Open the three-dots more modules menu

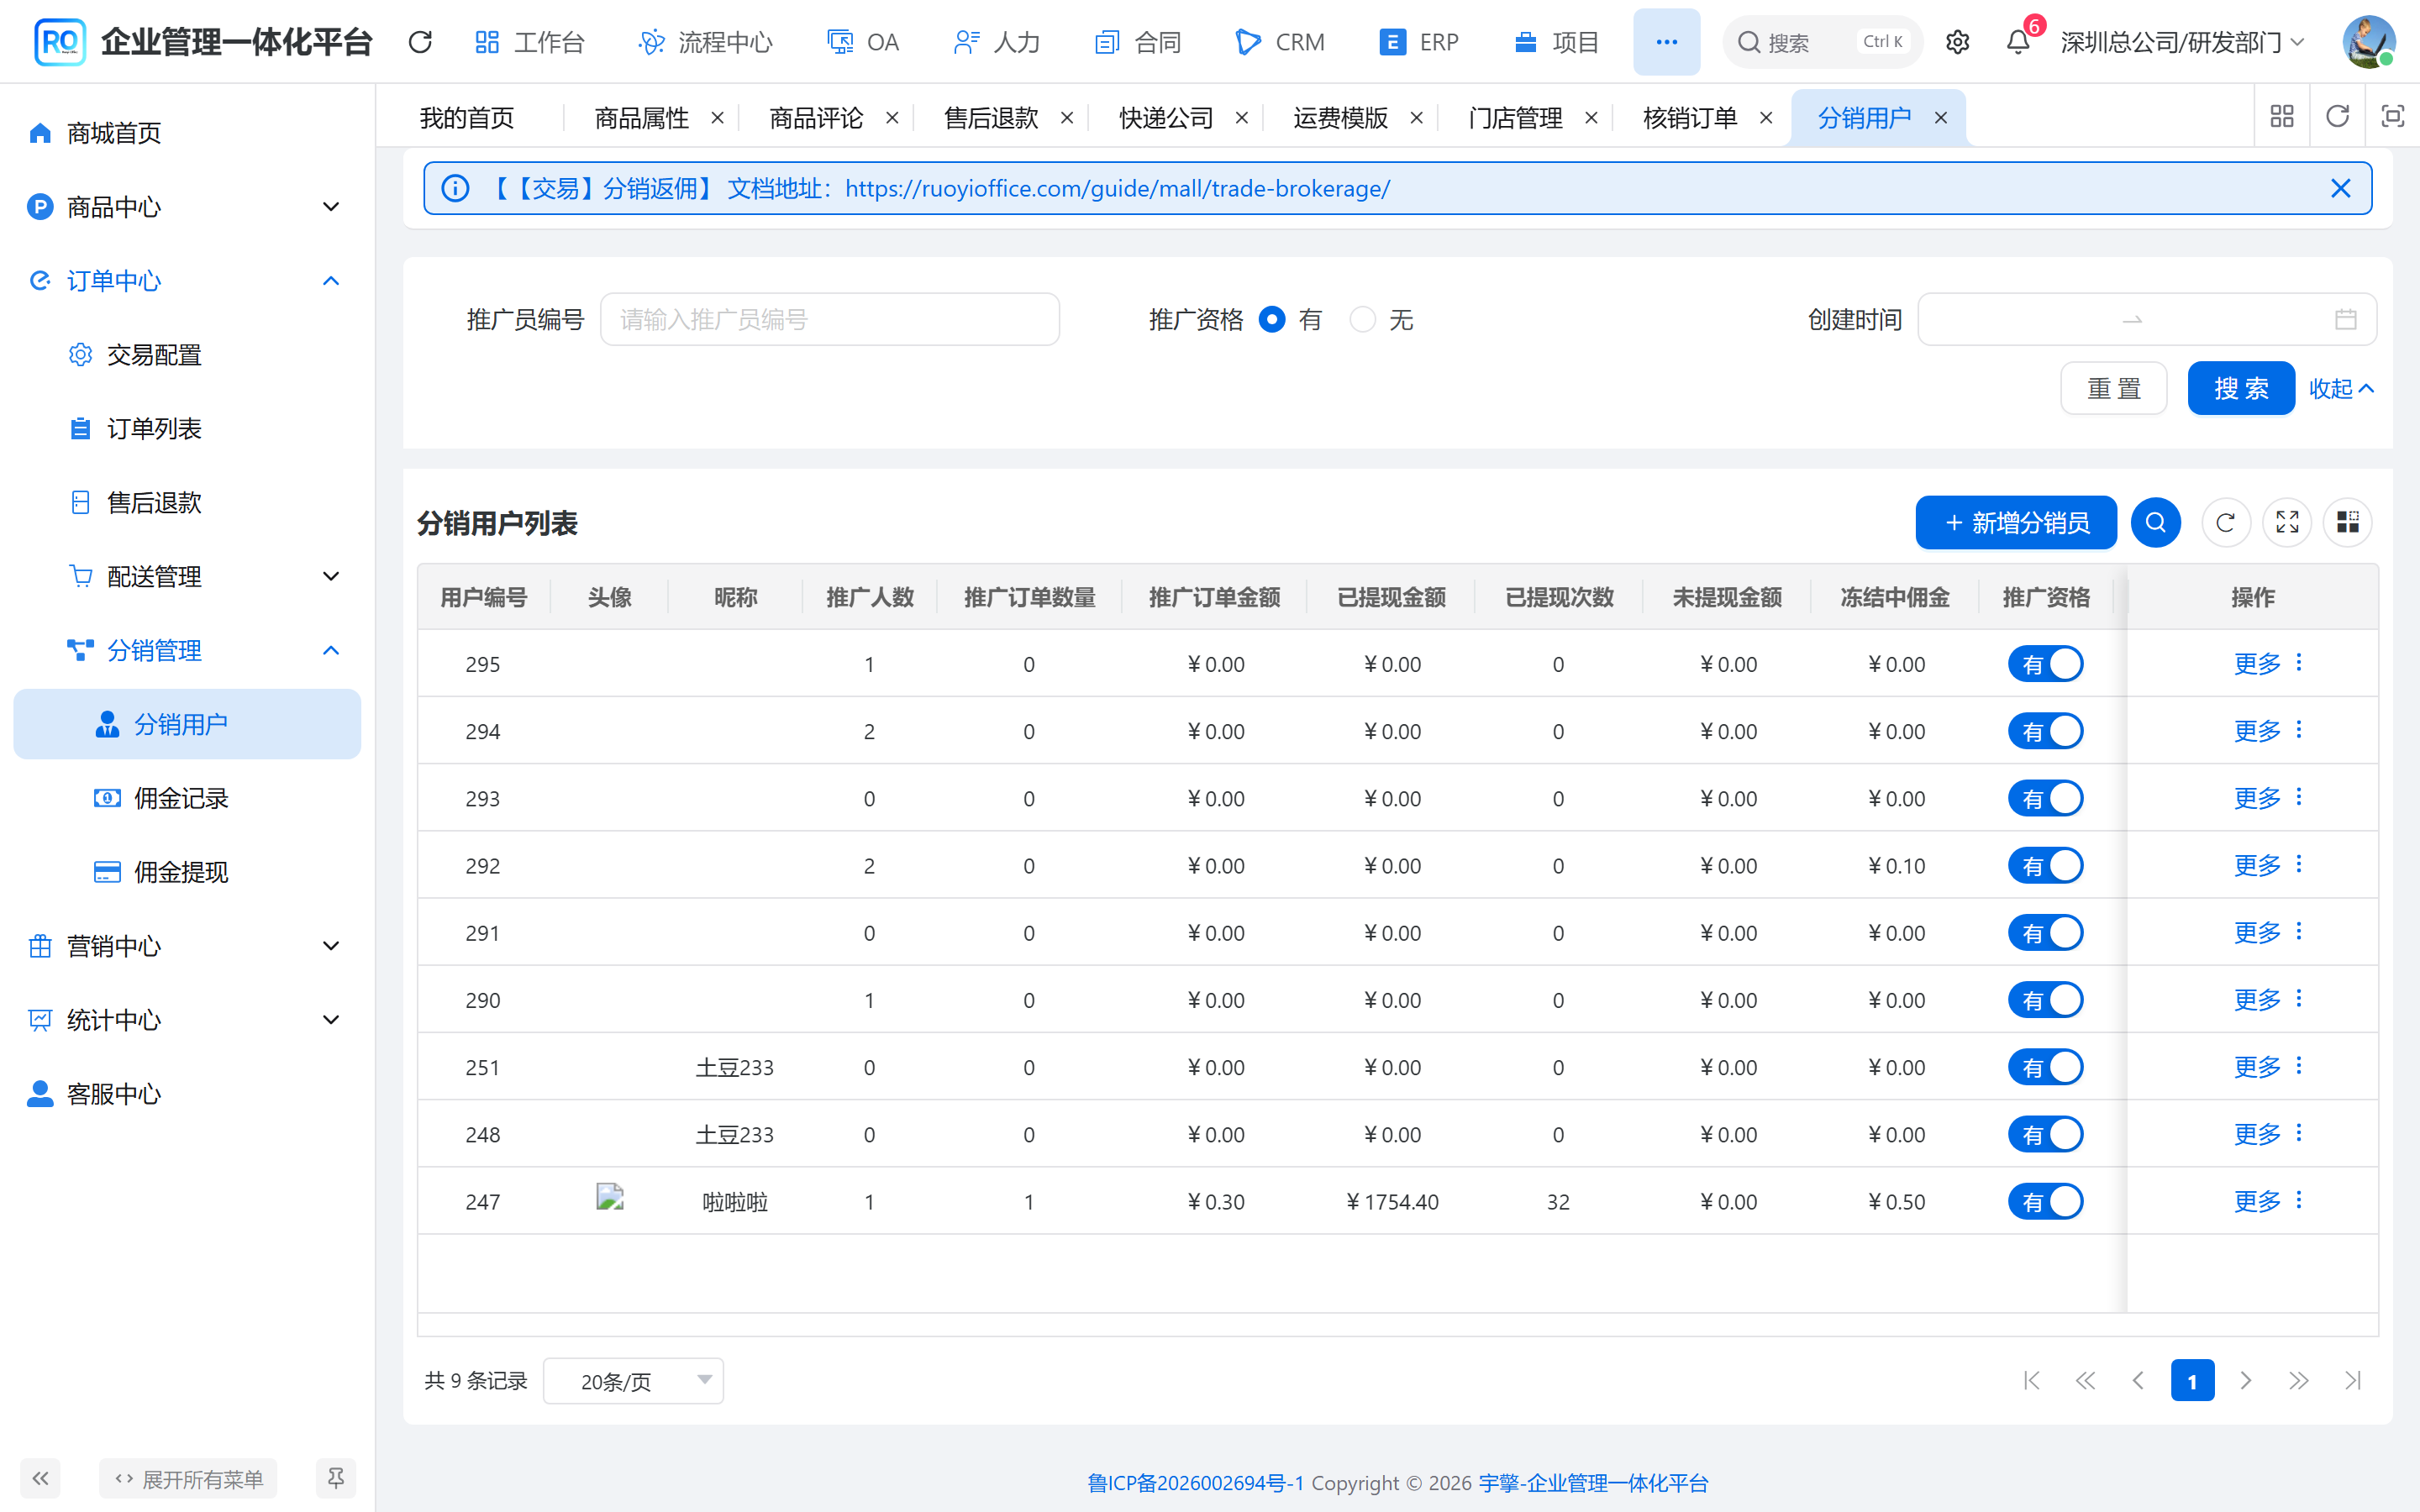1666,42
